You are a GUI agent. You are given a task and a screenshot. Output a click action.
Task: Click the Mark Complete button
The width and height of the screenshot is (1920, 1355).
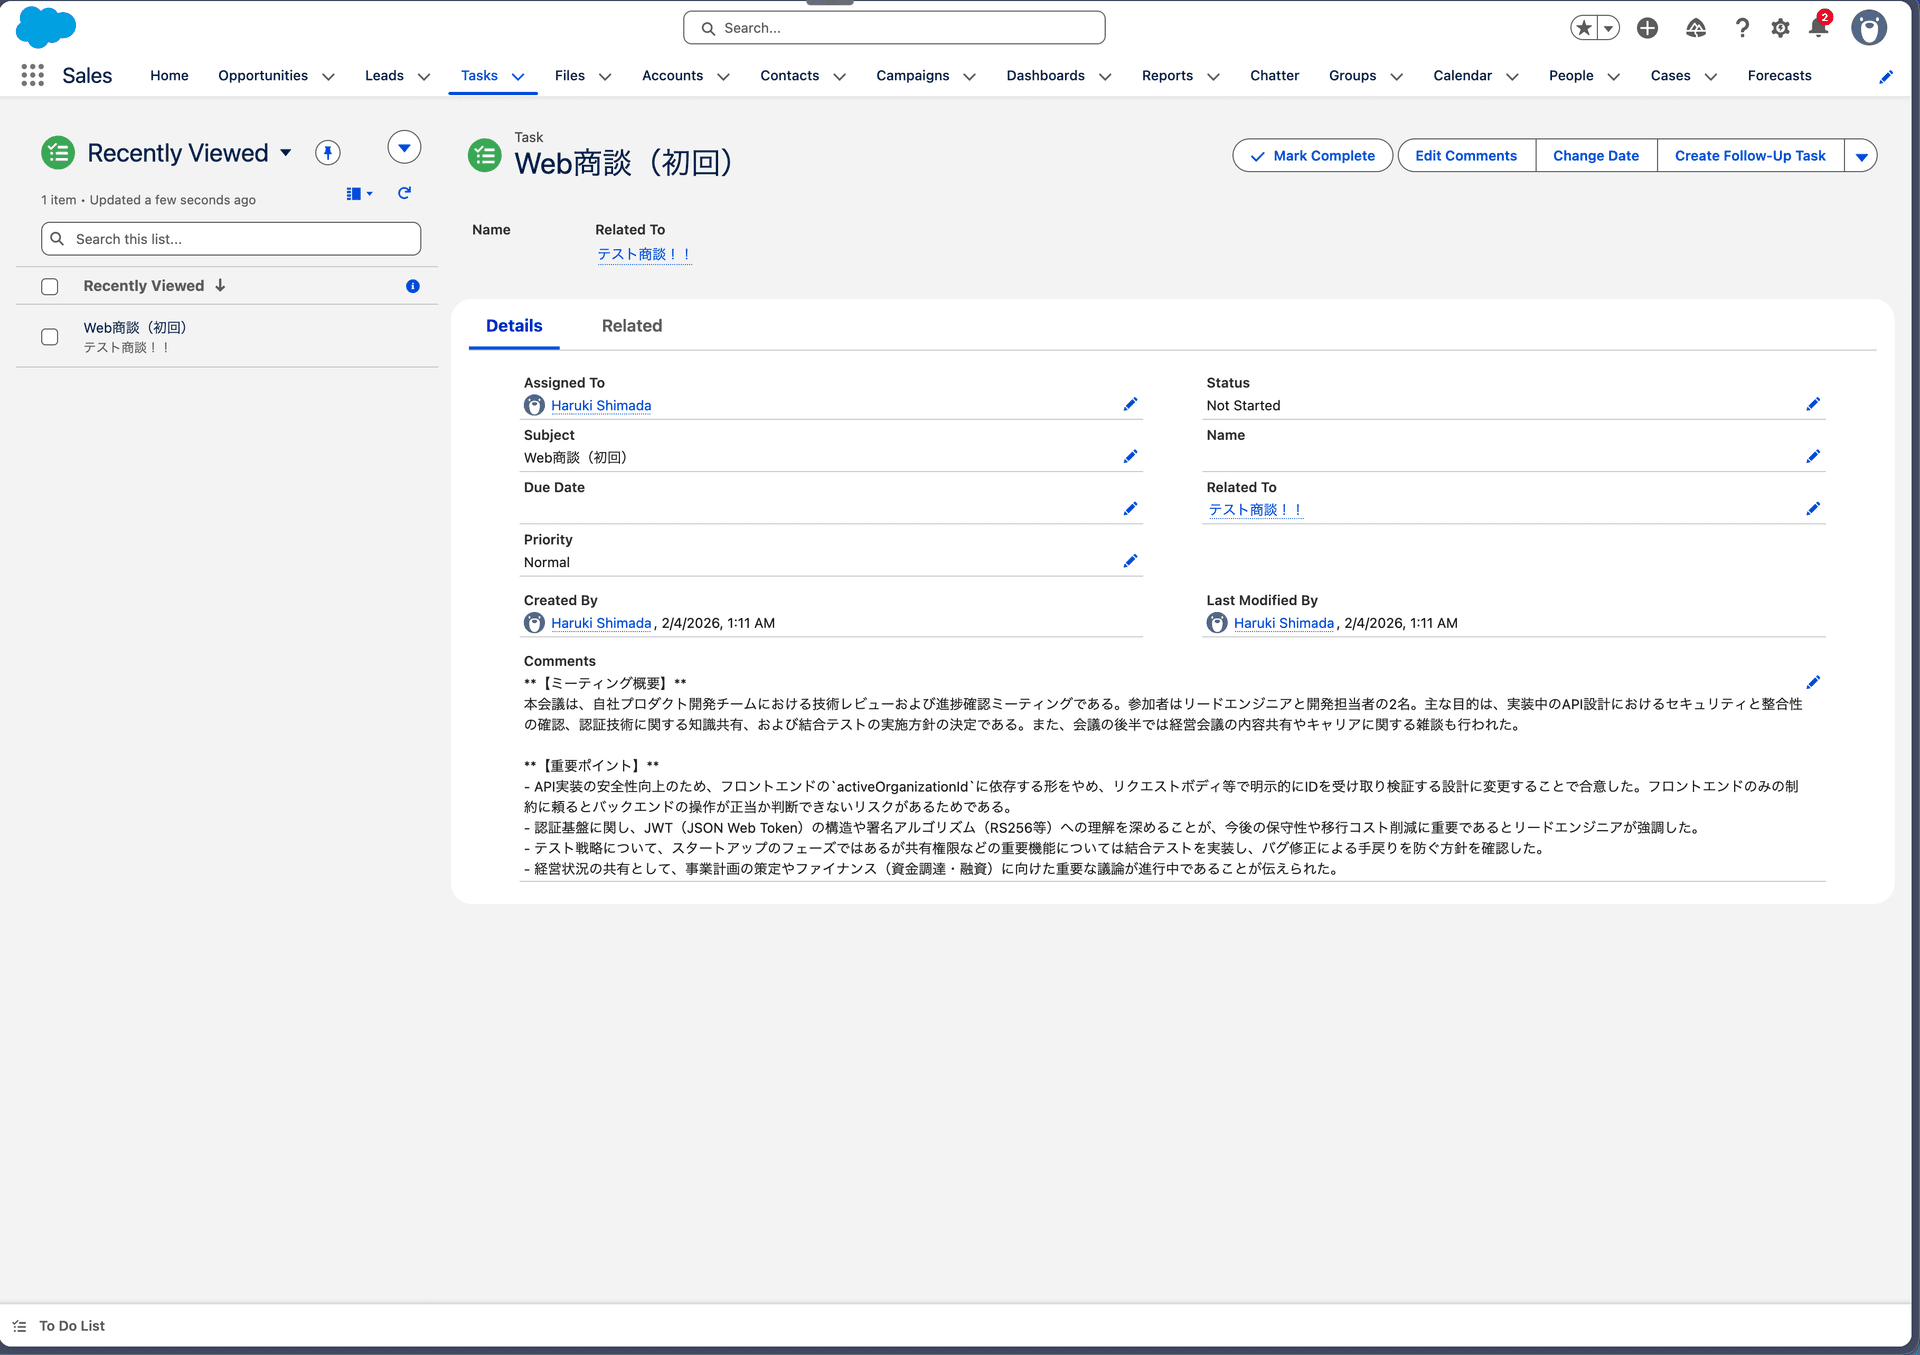(x=1312, y=155)
